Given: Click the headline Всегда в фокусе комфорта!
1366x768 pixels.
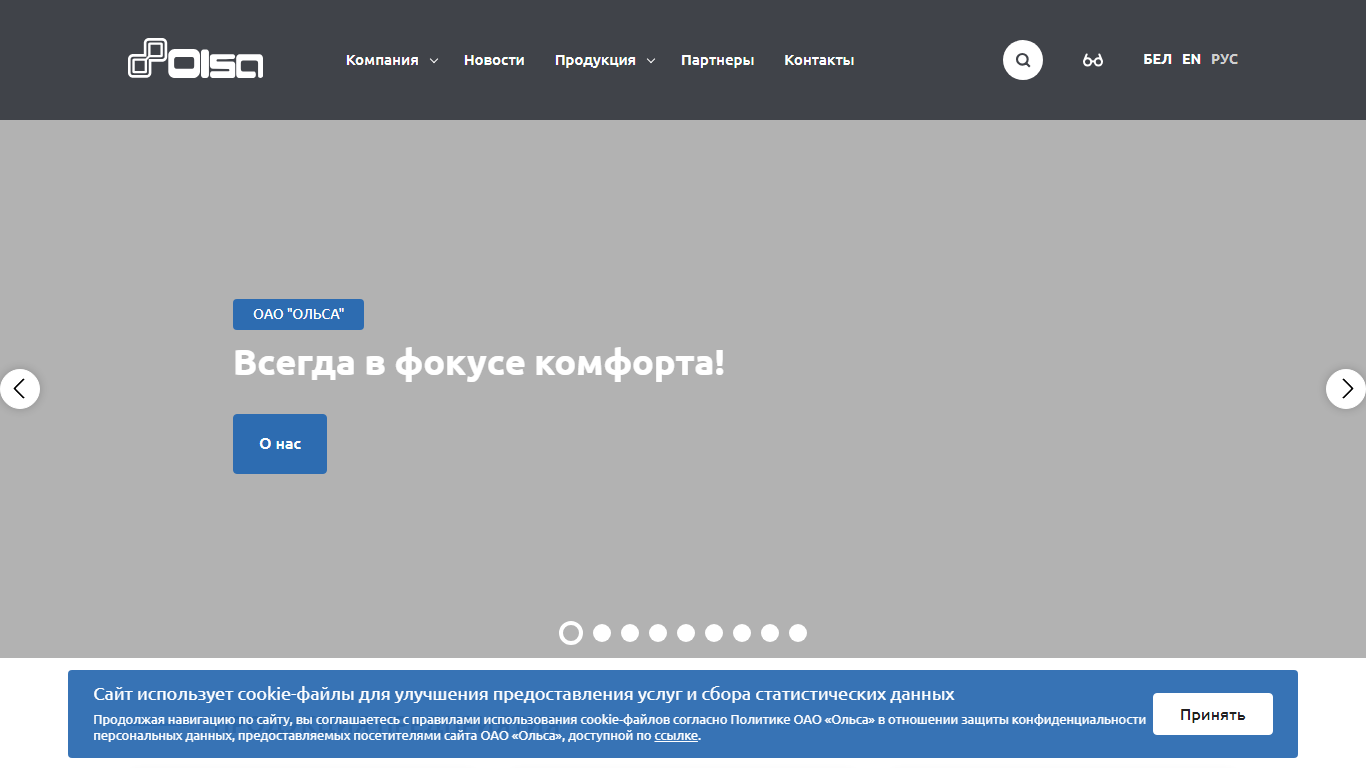Looking at the screenshot, I should click(479, 363).
